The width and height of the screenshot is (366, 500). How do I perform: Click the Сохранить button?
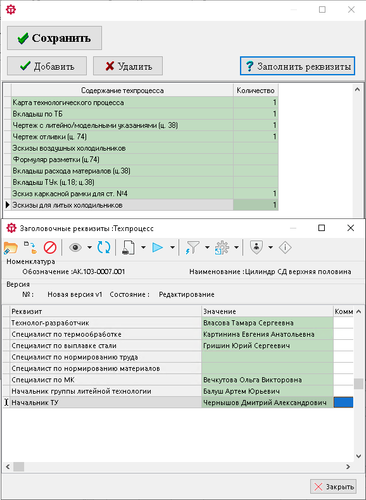[54, 38]
